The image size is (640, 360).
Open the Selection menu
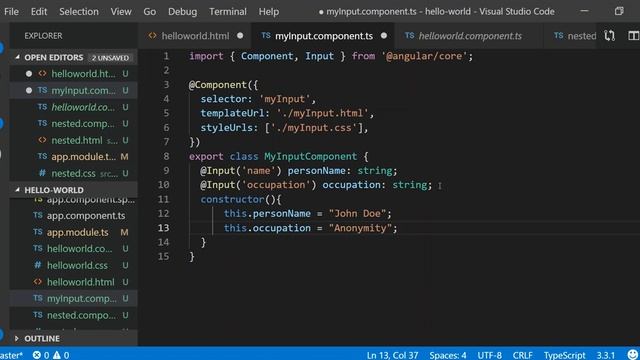pyautogui.click(x=79, y=11)
